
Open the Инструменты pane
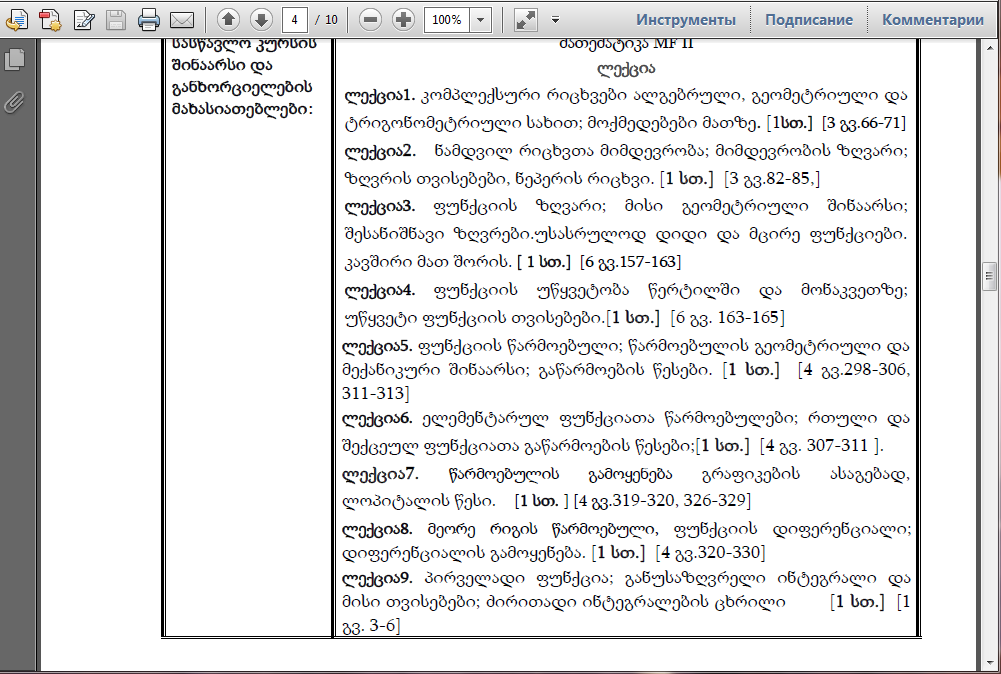coord(686,19)
